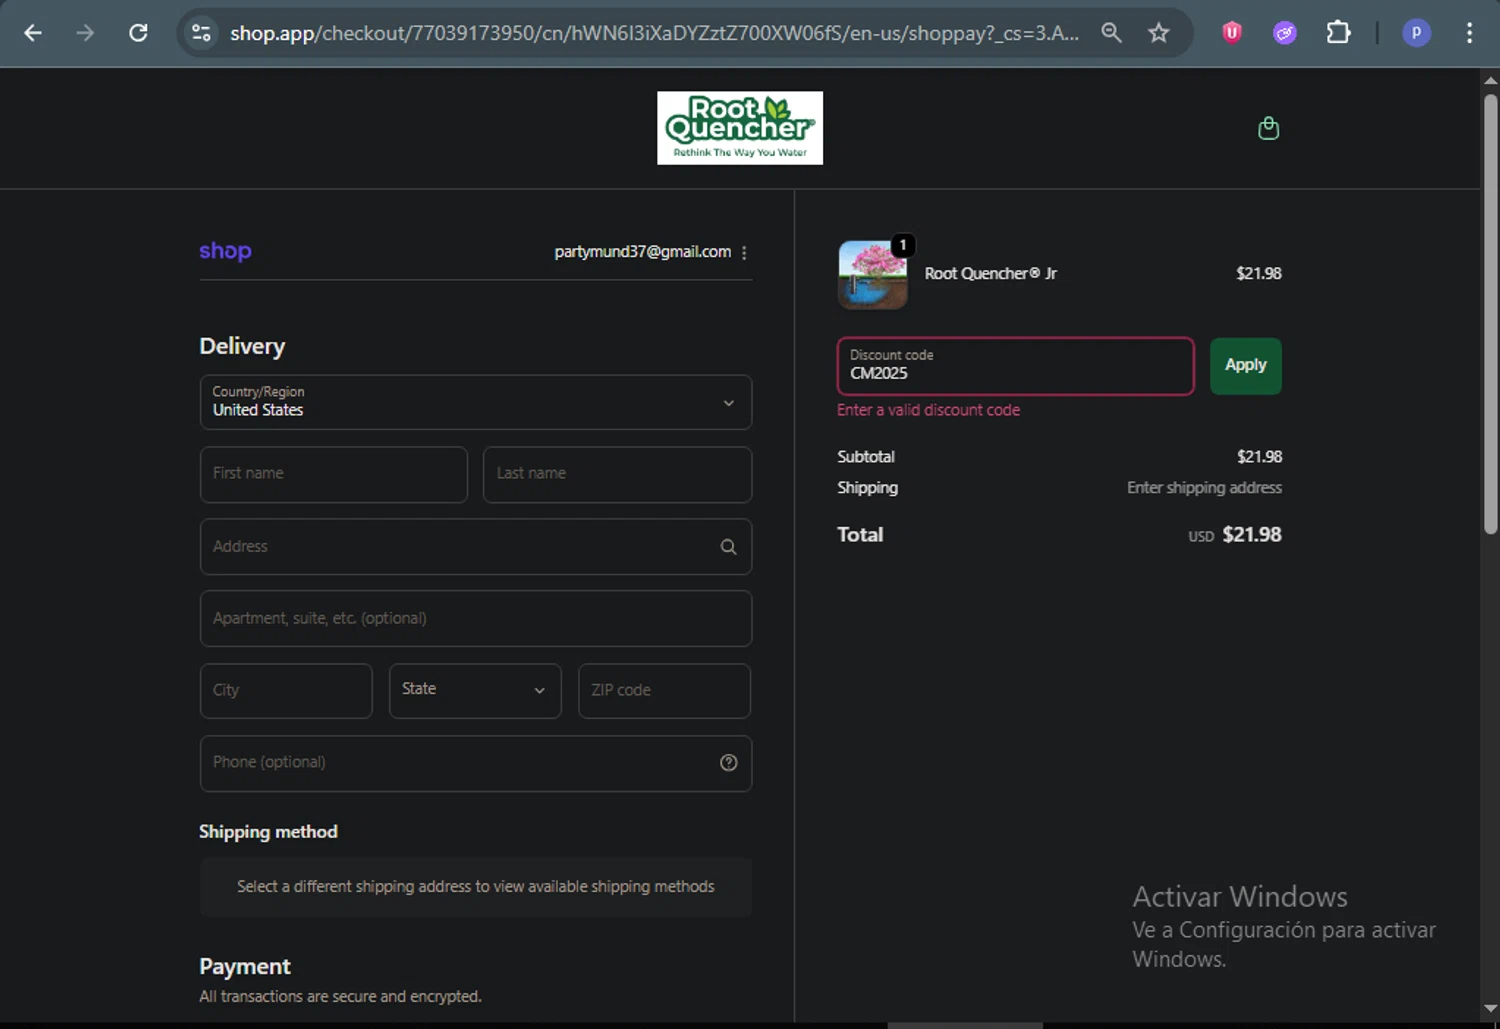Click the scrollbar up arrow
The height and width of the screenshot is (1029, 1500).
1490,80
